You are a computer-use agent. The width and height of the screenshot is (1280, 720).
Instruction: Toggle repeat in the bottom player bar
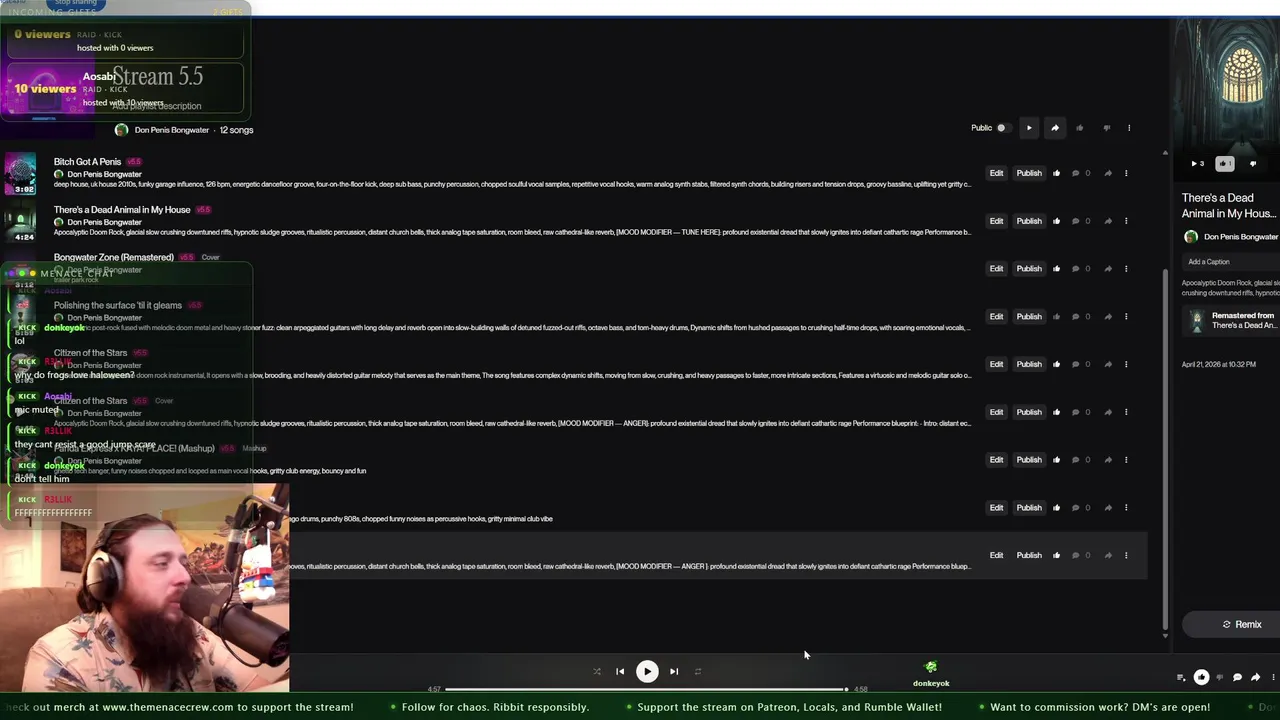698,672
